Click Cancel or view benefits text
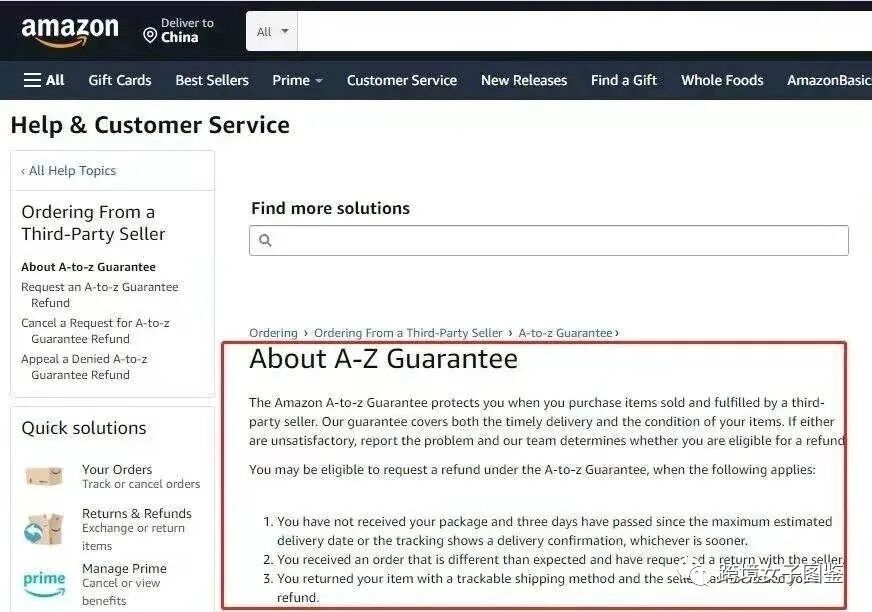The image size is (872, 612). pos(121,591)
